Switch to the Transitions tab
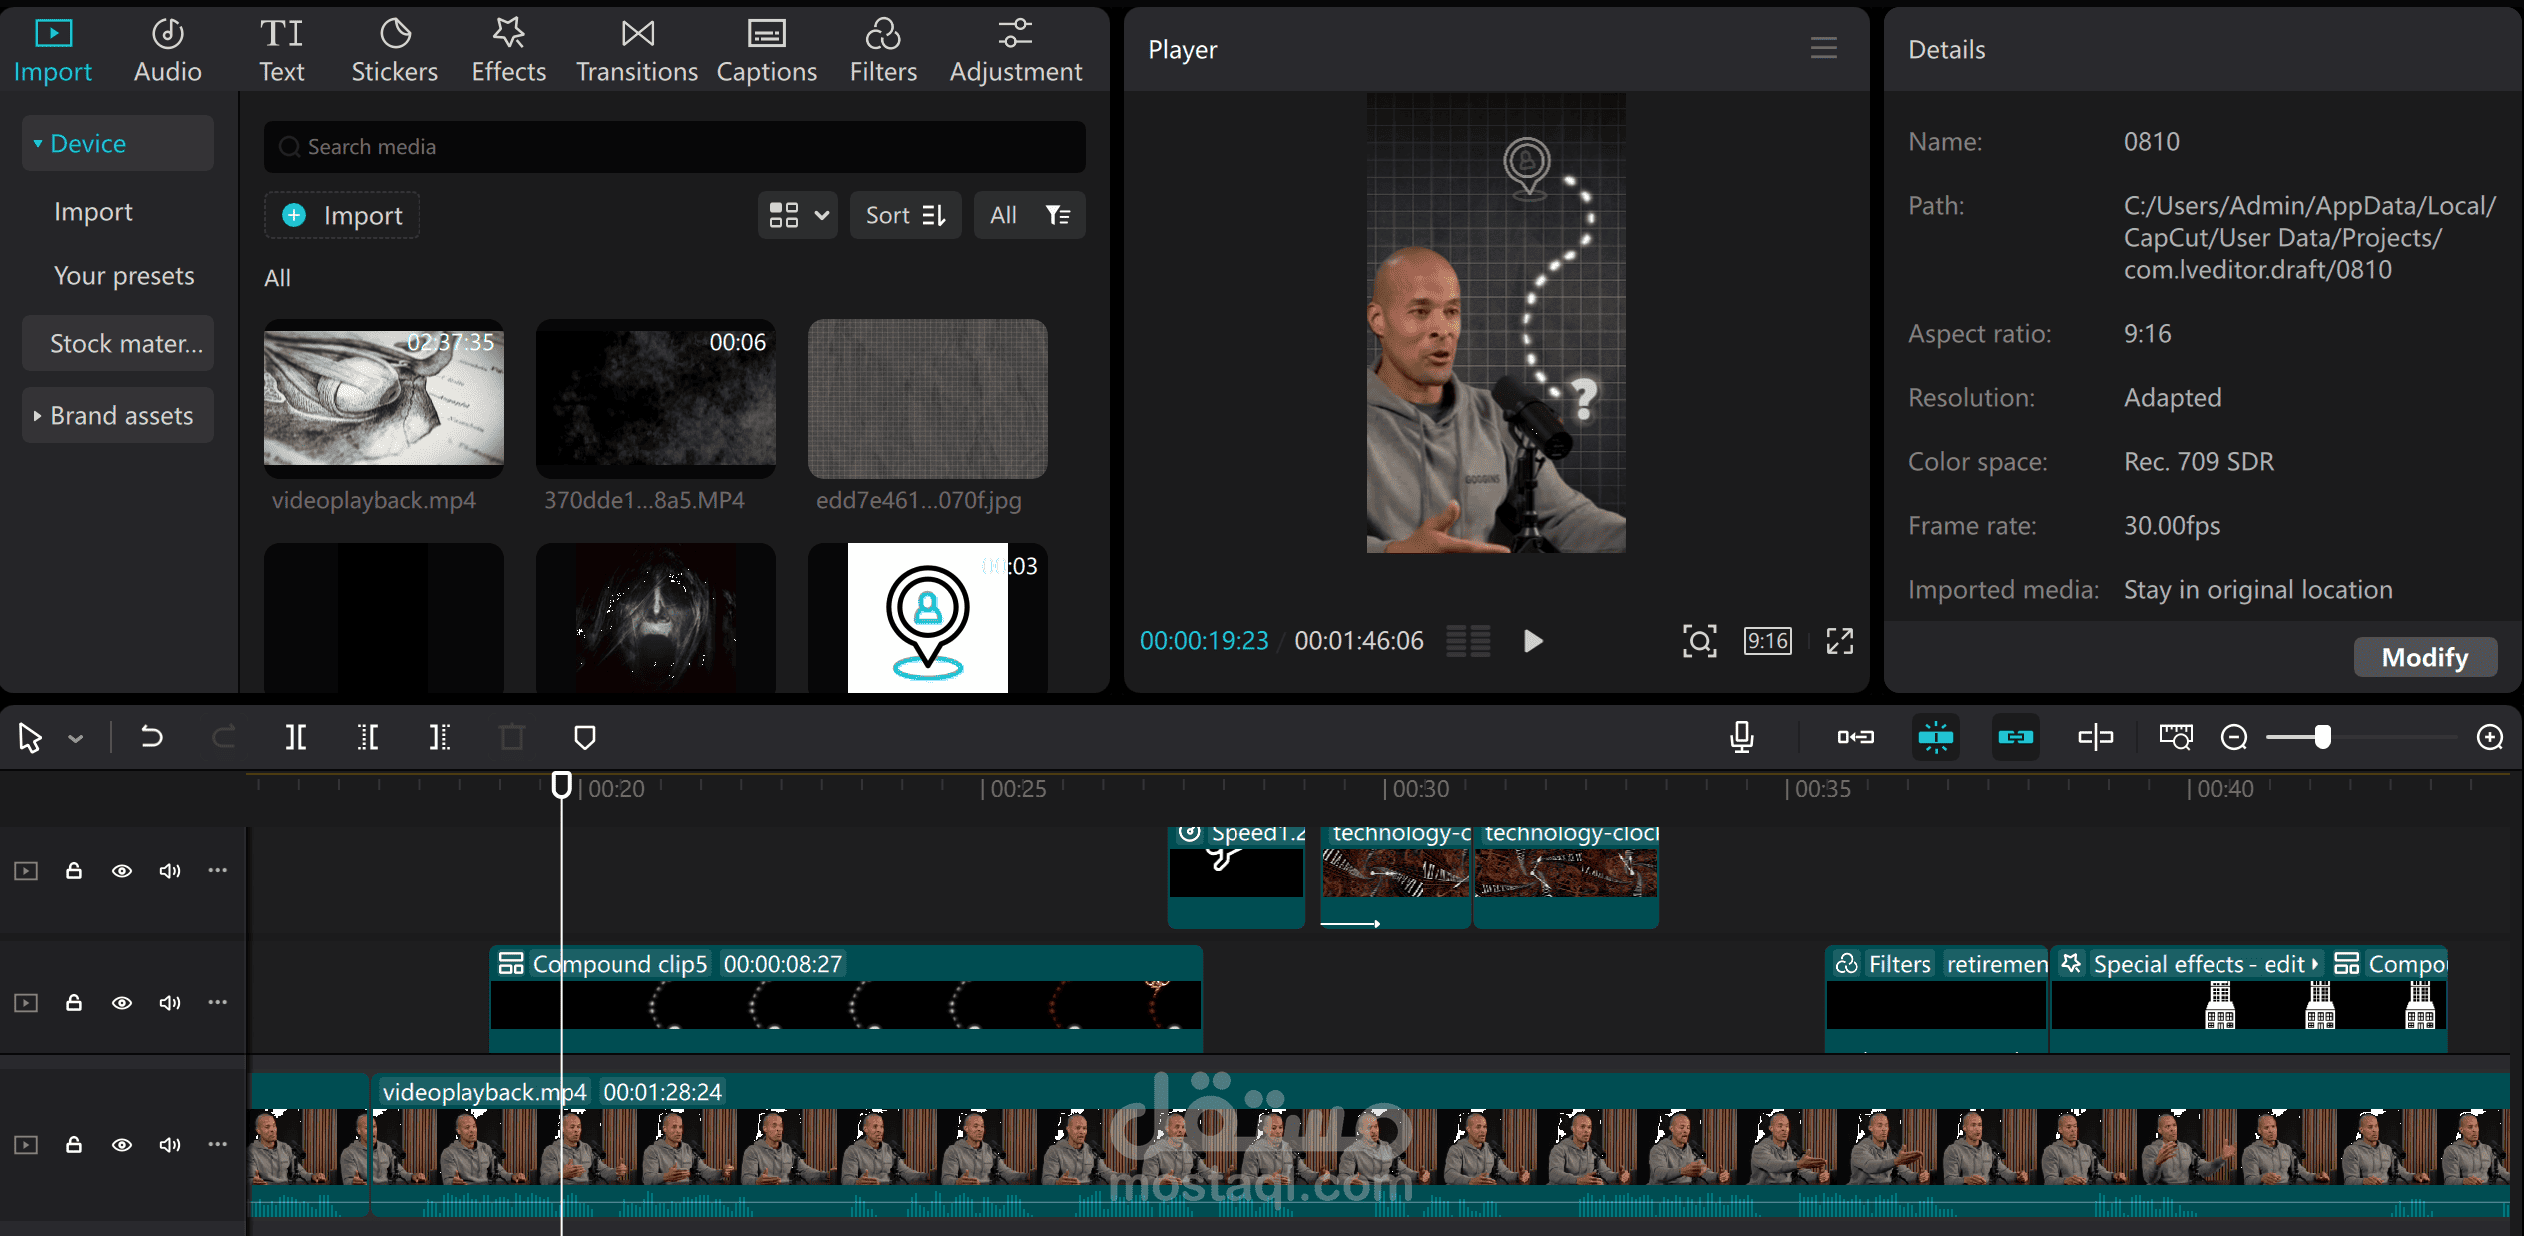 (637, 50)
